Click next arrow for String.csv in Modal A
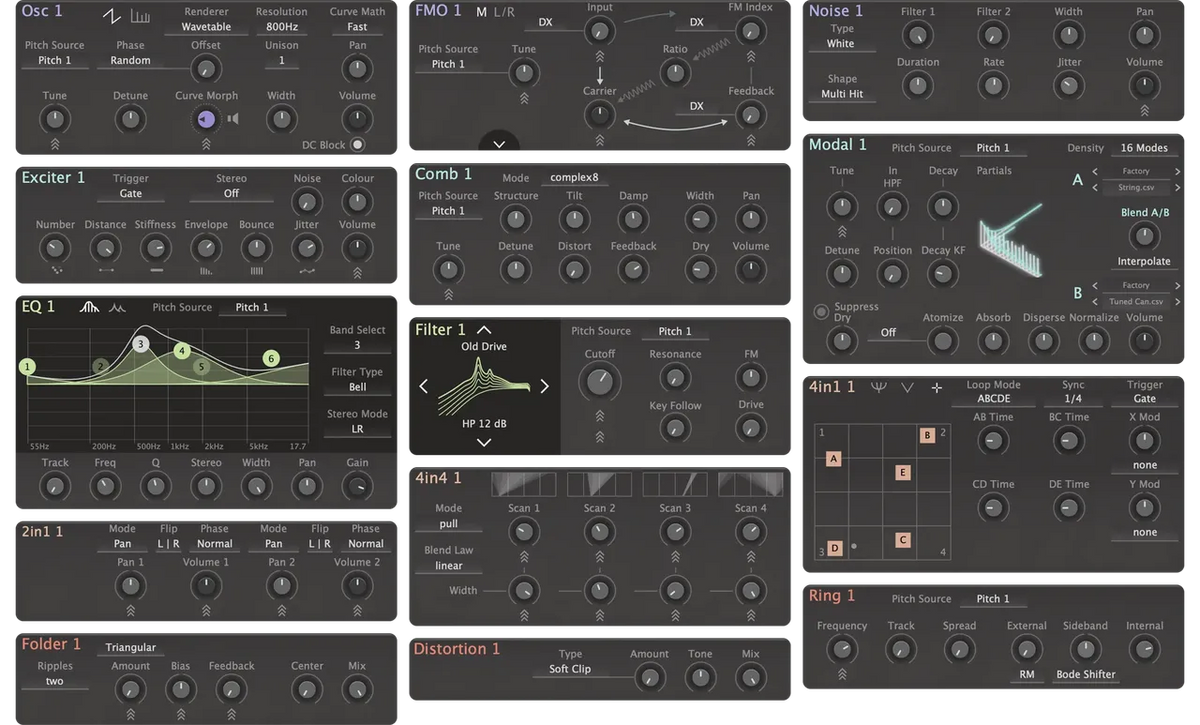Image resolution: width=1200 pixels, height=725 pixels. [1178, 187]
